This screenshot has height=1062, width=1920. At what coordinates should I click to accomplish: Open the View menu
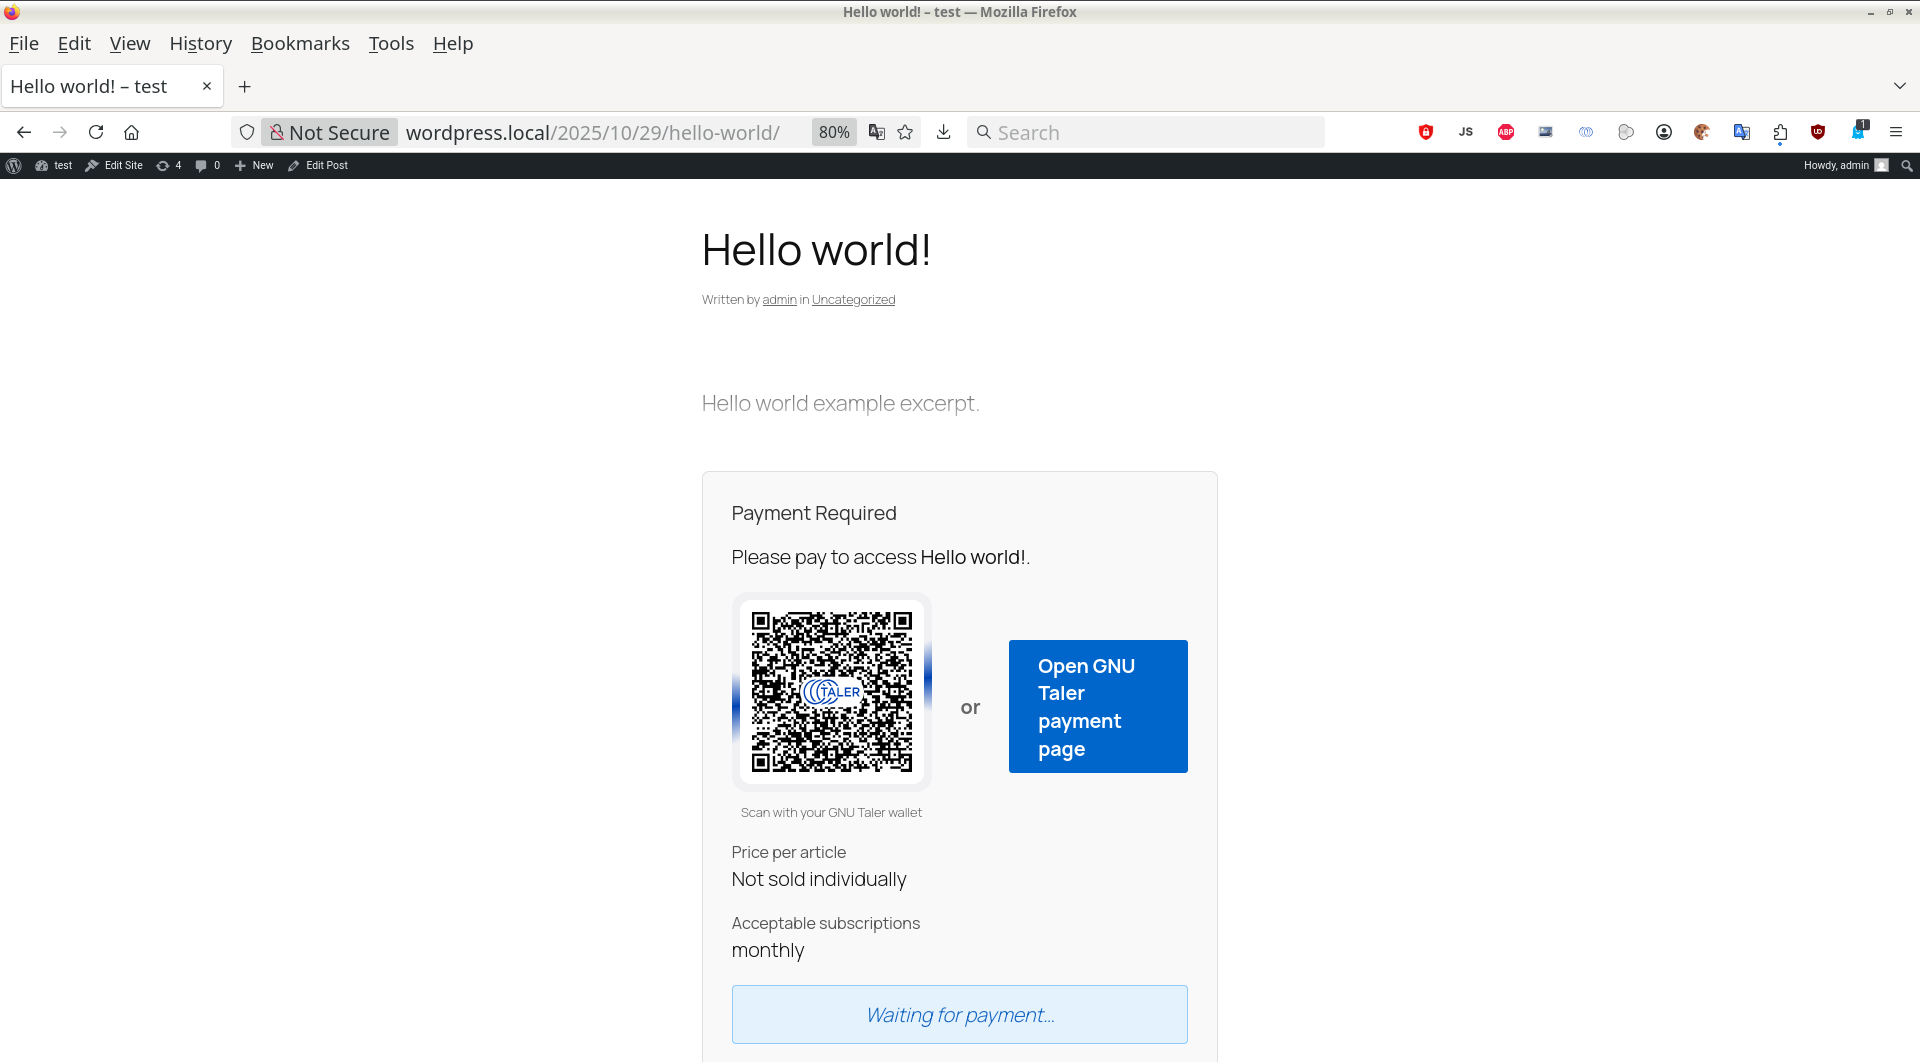click(130, 44)
